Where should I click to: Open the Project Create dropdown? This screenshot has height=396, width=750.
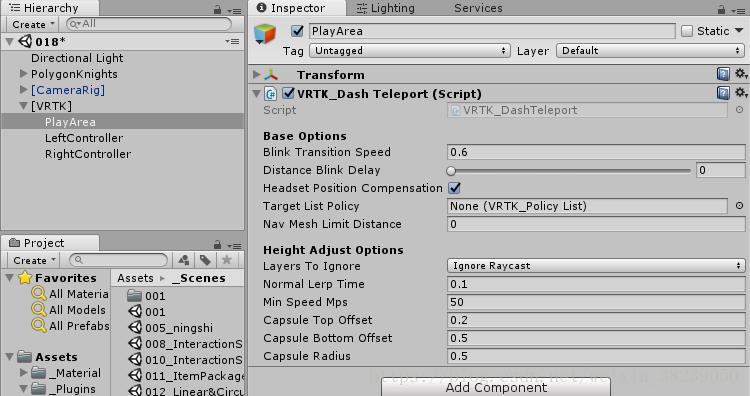pyautogui.click(x=33, y=260)
